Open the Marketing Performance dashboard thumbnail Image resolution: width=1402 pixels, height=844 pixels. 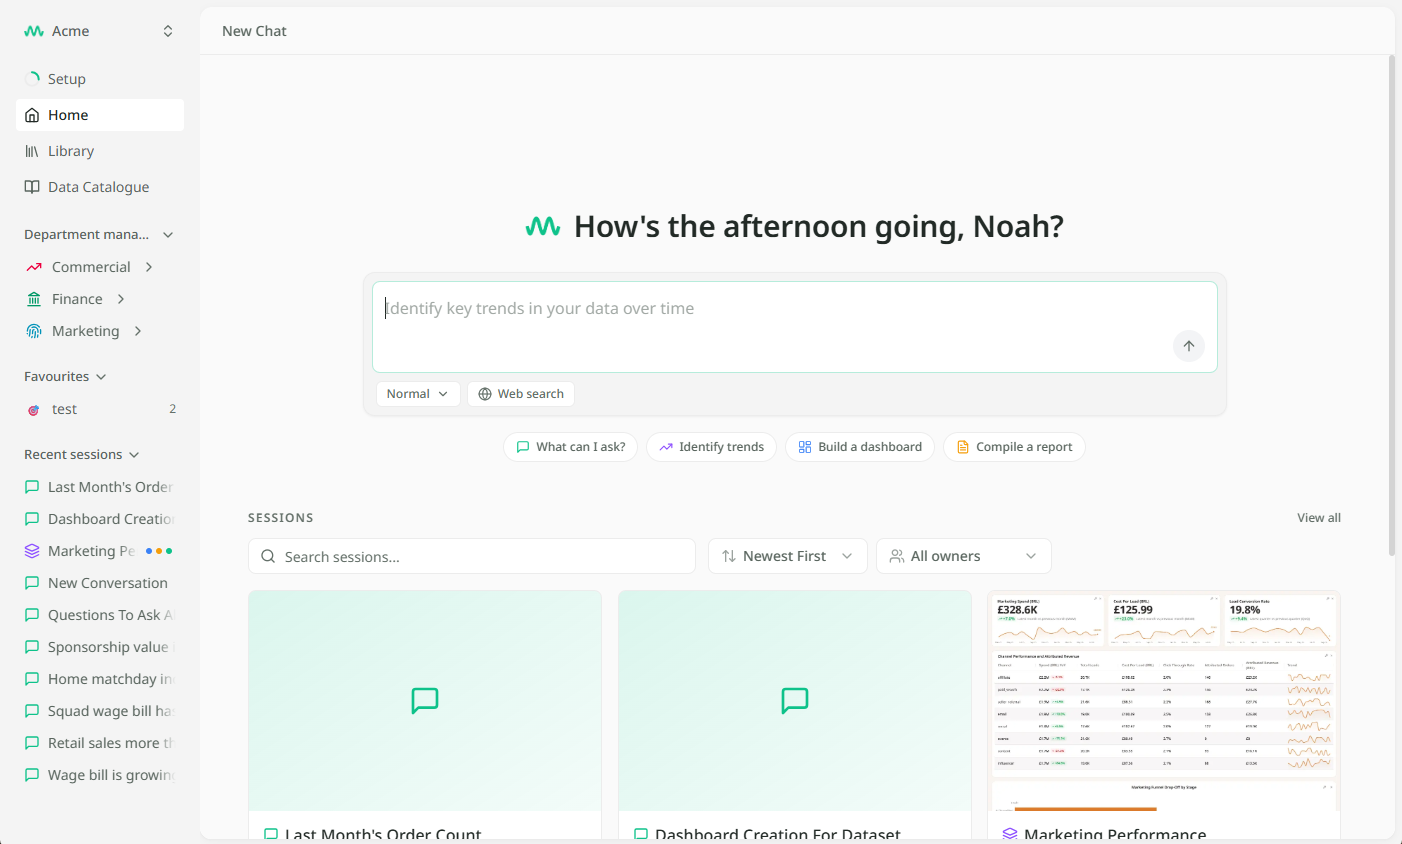click(1164, 701)
